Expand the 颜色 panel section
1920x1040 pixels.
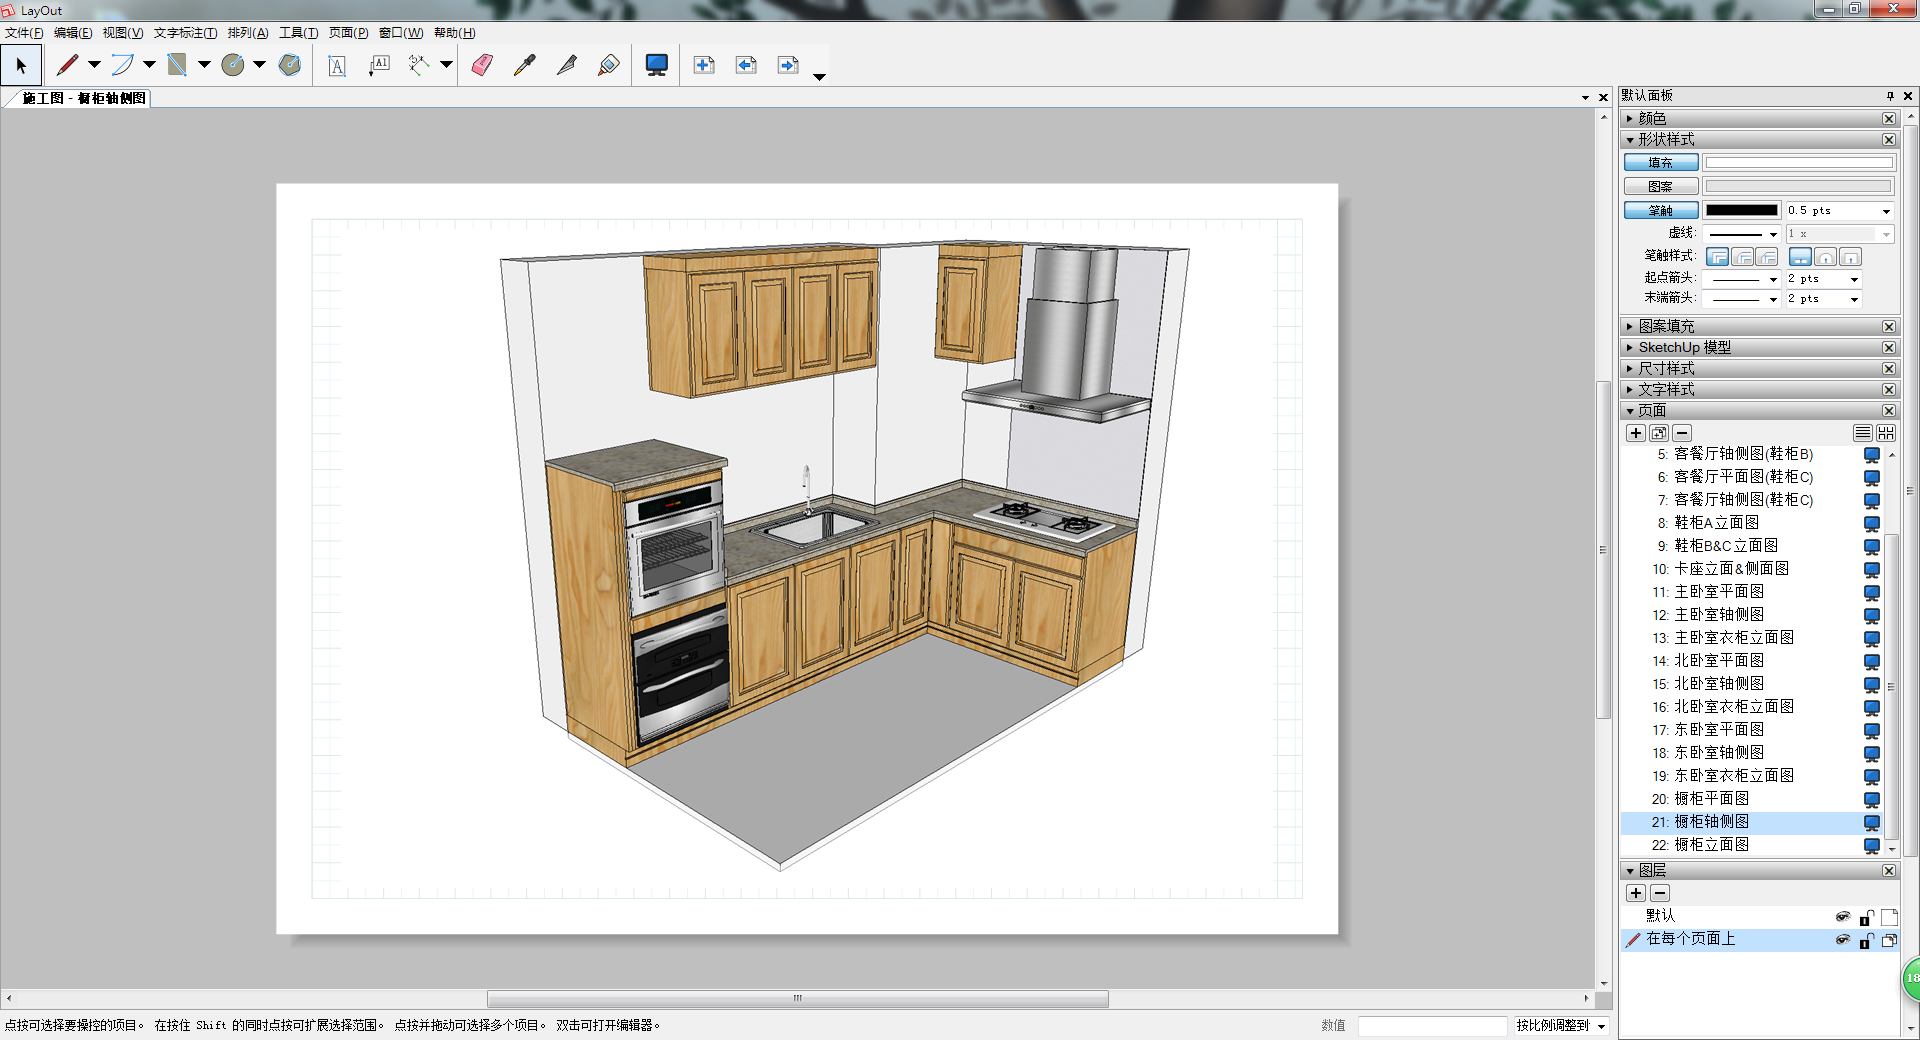pyautogui.click(x=1652, y=119)
